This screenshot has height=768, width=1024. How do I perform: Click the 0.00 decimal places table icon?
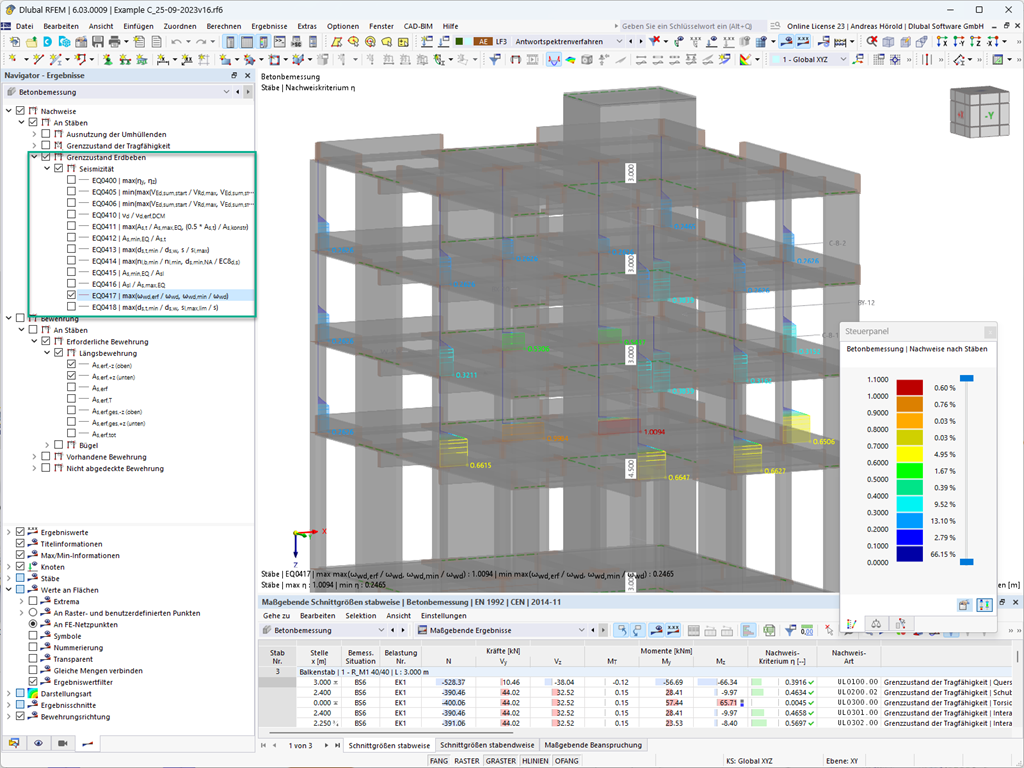click(x=807, y=630)
